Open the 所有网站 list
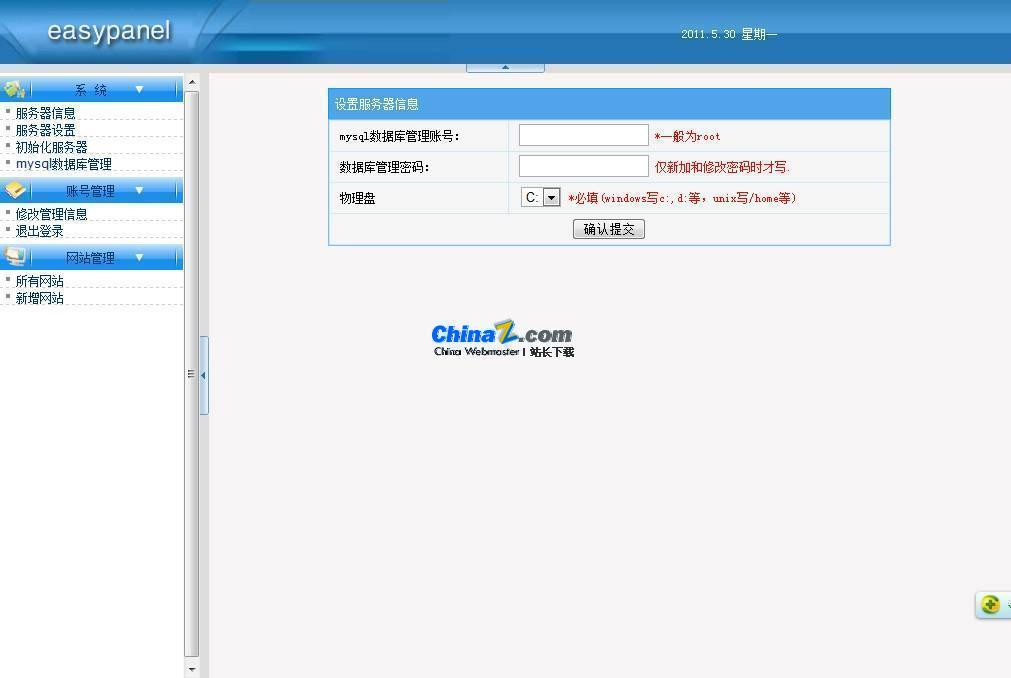Screen dimensions: 1011x678 (39, 281)
